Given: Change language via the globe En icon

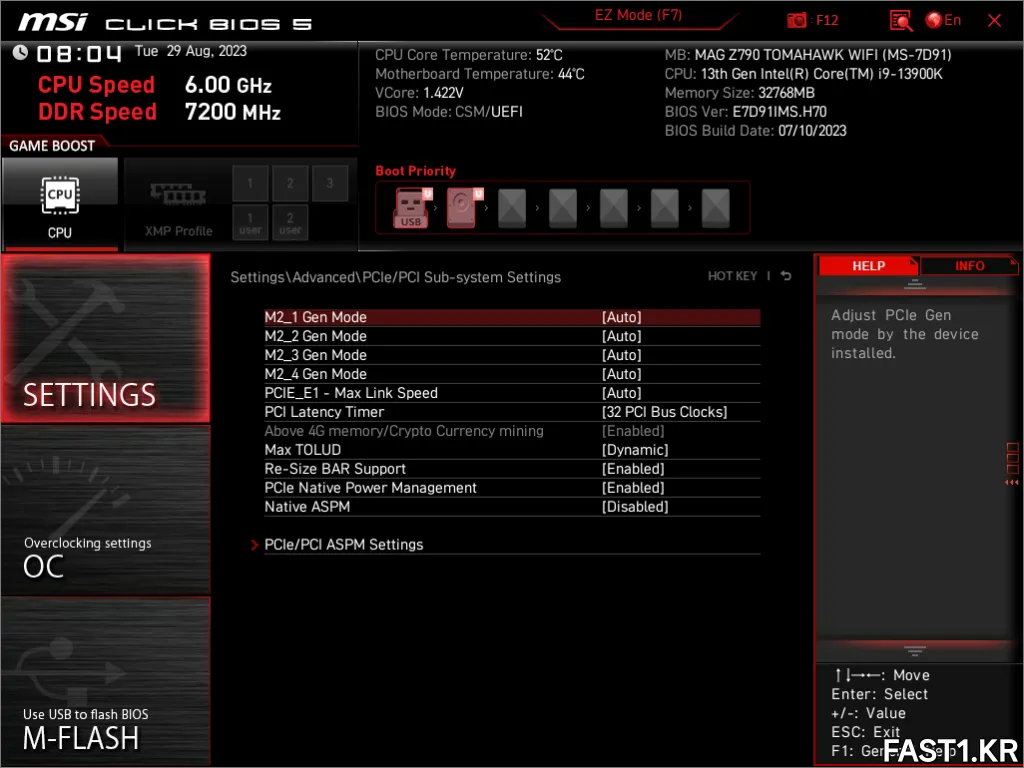Looking at the screenshot, I should click(x=943, y=20).
